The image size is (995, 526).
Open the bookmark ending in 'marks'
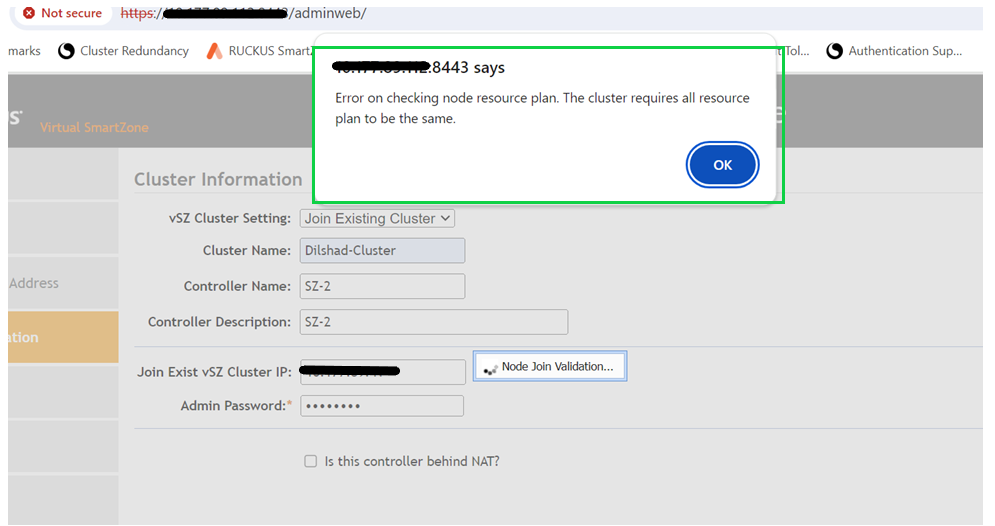click(x=23, y=51)
